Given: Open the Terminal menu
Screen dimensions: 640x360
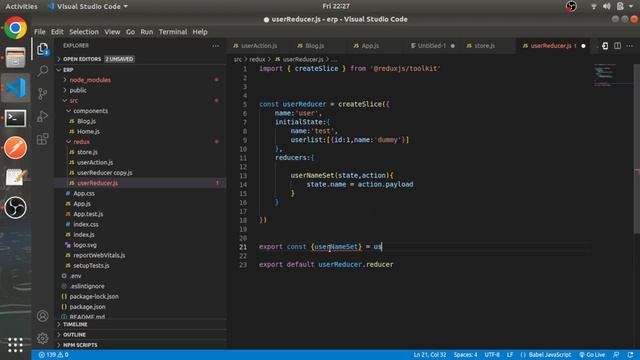Looking at the screenshot, I should coord(173,32).
